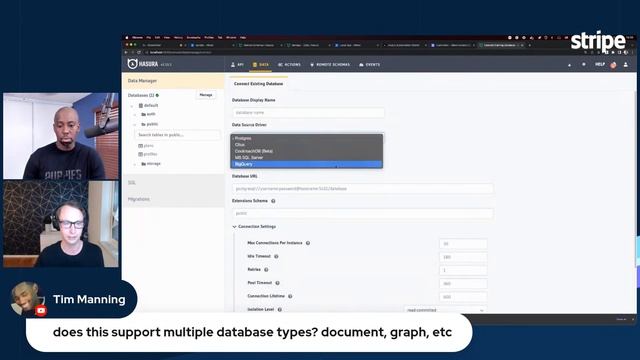Click the browser back arrow
Screen dimensions: 640x360
pos(126,52)
